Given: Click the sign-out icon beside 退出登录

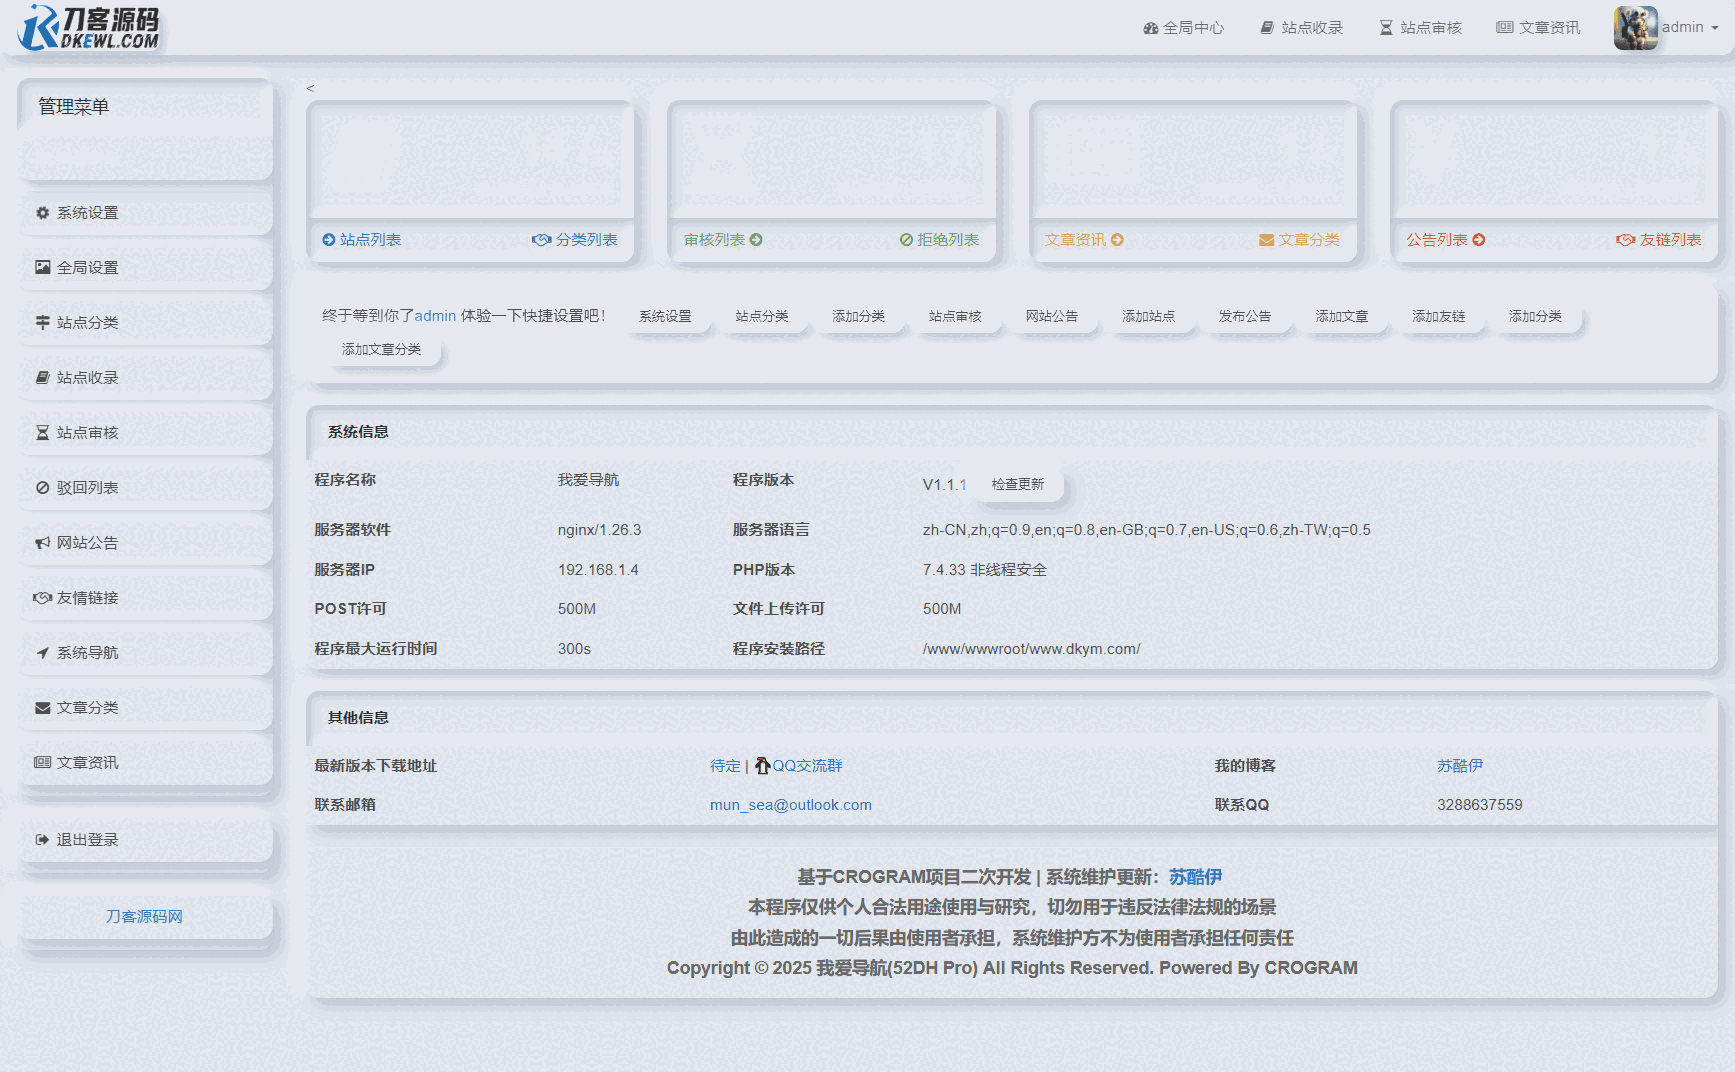Looking at the screenshot, I should pos(42,840).
